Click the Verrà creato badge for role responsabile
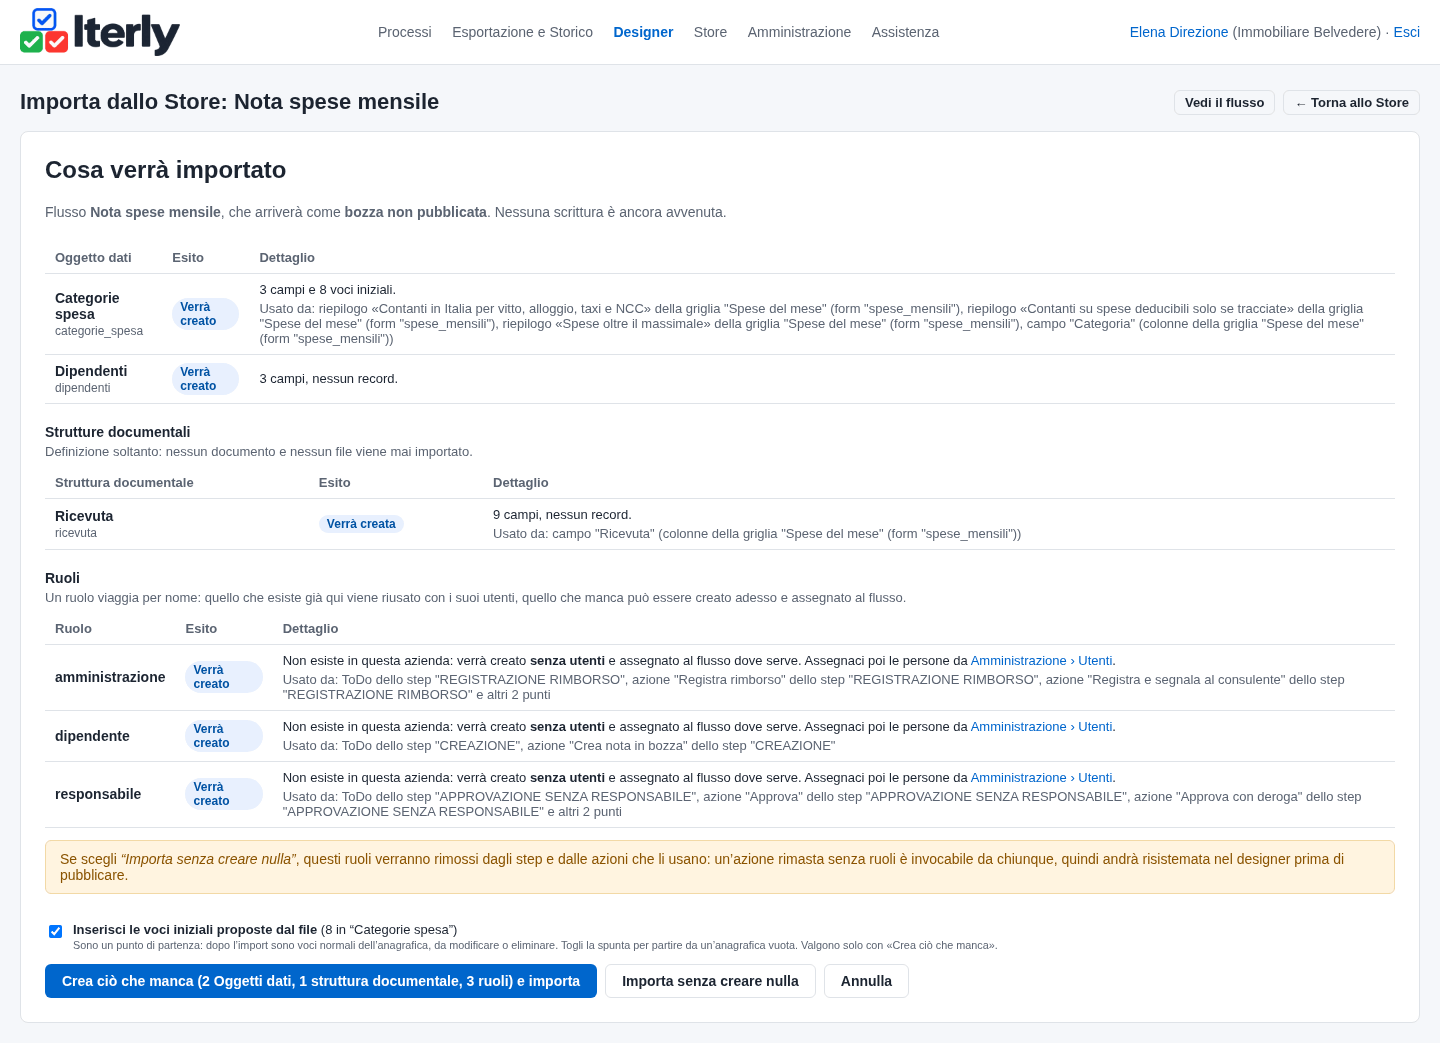The height and width of the screenshot is (1043, 1440). click(x=224, y=794)
